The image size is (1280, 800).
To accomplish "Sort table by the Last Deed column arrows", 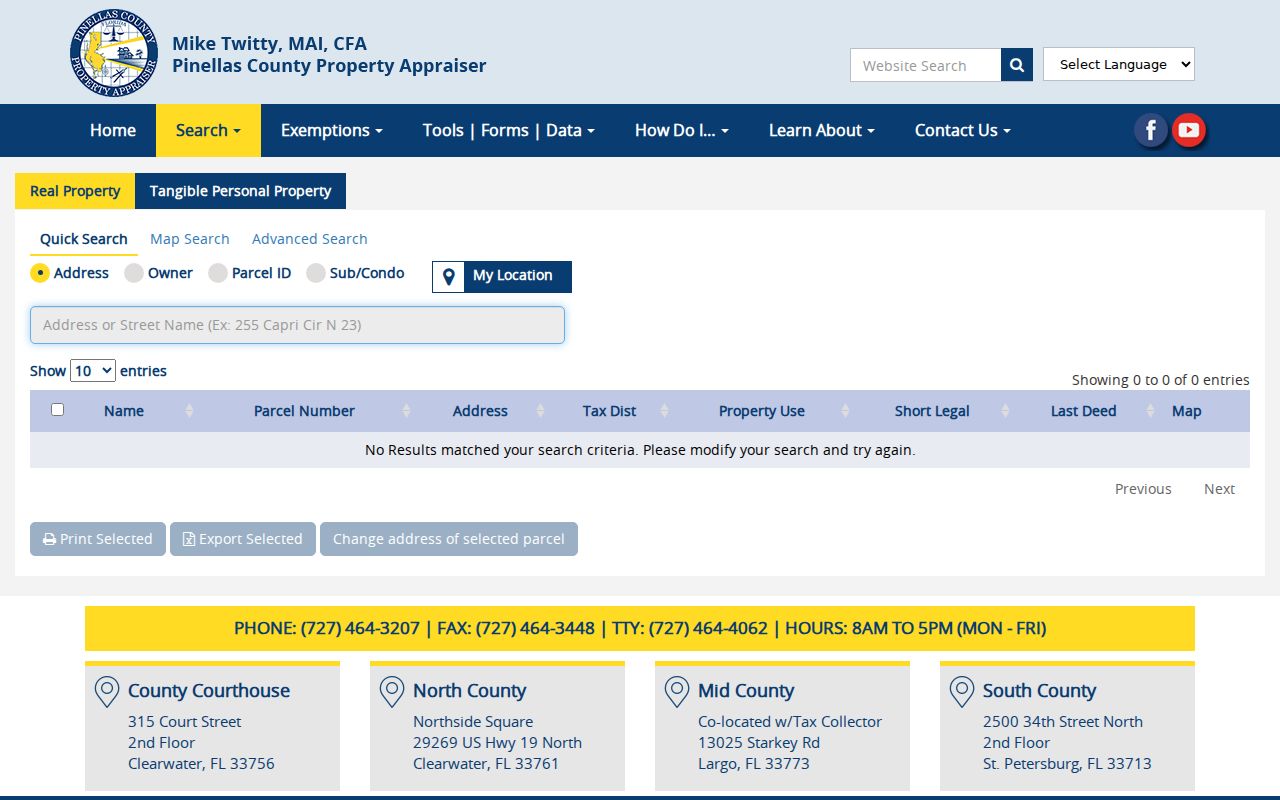I will pyautogui.click(x=1150, y=411).
